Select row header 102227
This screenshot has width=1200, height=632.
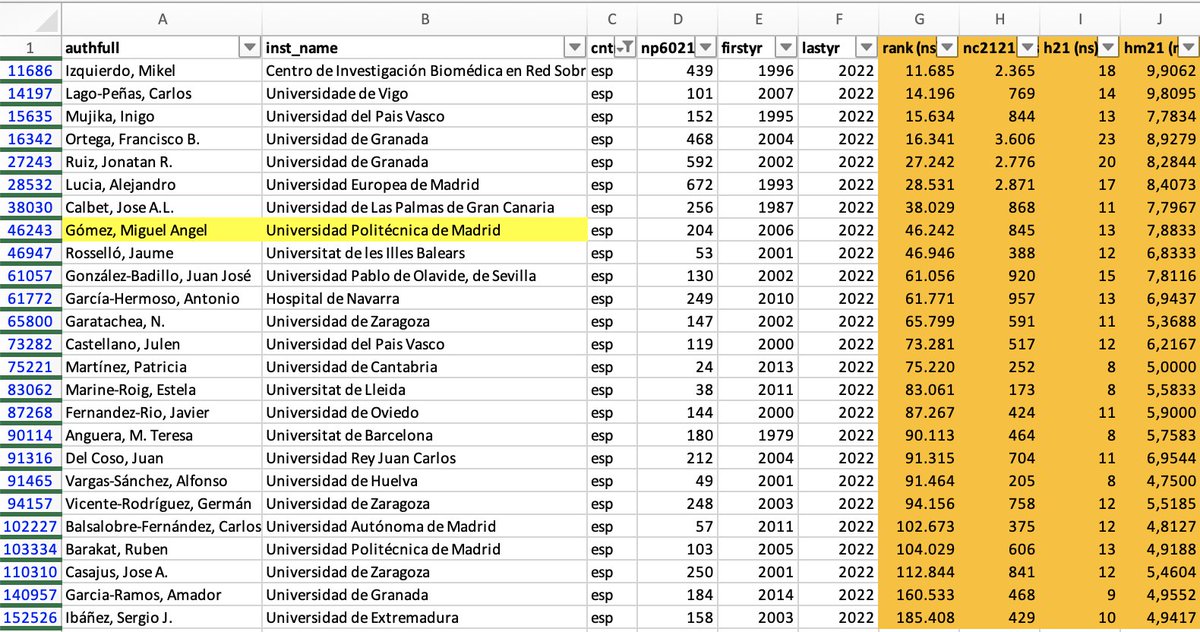click(x=30, y=526)
